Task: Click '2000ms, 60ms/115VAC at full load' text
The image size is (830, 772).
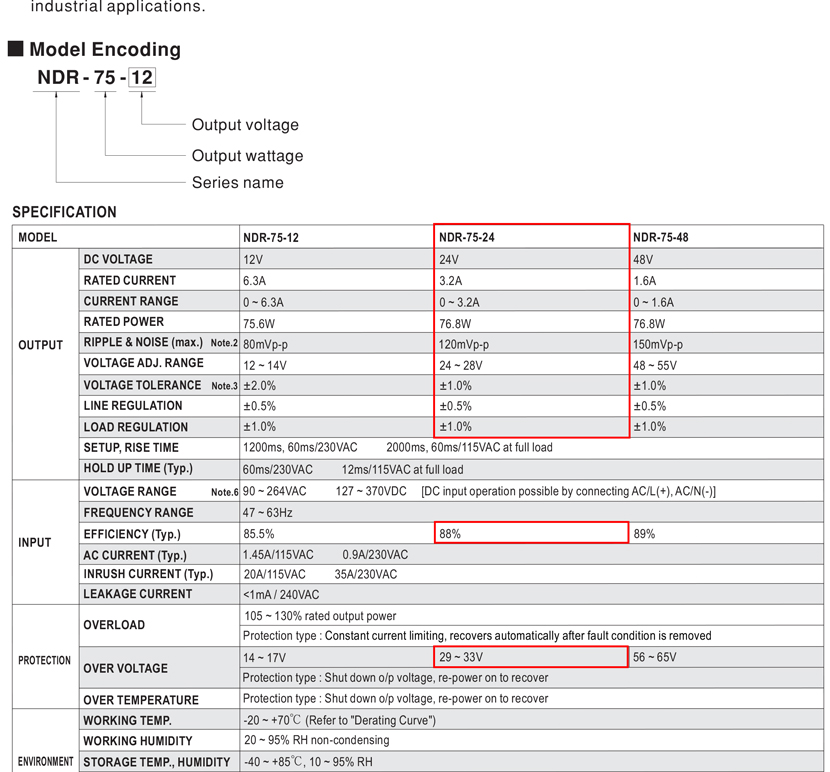Action: coord(470,448)
